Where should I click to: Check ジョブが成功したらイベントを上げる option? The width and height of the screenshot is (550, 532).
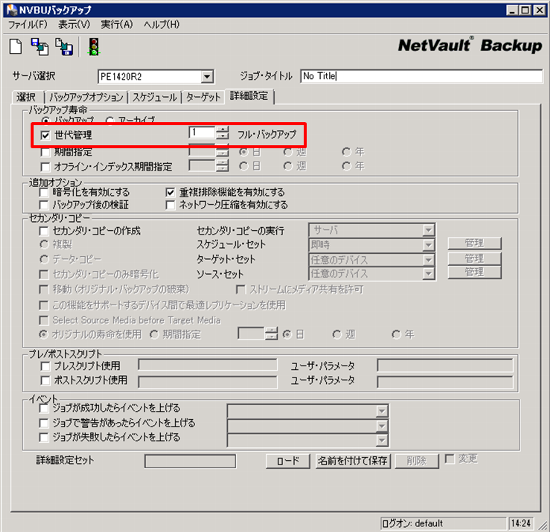44,408
